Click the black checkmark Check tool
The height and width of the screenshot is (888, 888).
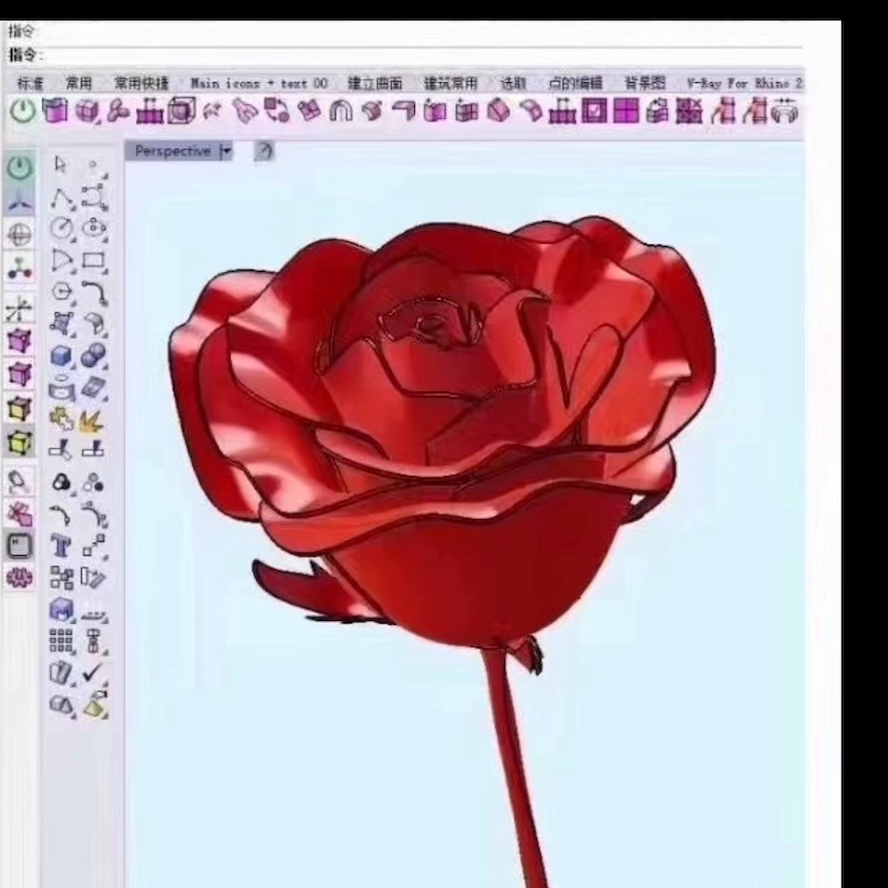click(x=92, y=672)
